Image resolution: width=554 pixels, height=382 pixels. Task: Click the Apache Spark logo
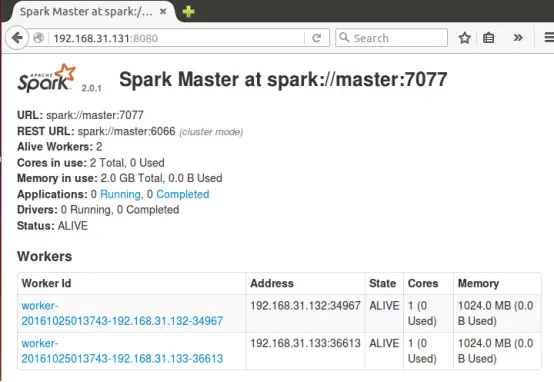coord(47,78)
